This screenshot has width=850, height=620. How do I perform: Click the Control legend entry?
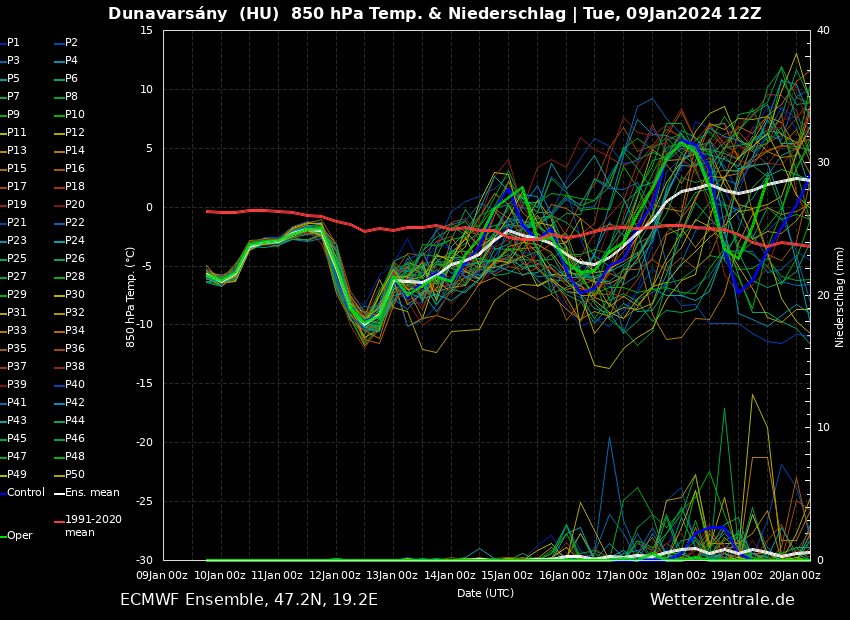pos(26,493)
